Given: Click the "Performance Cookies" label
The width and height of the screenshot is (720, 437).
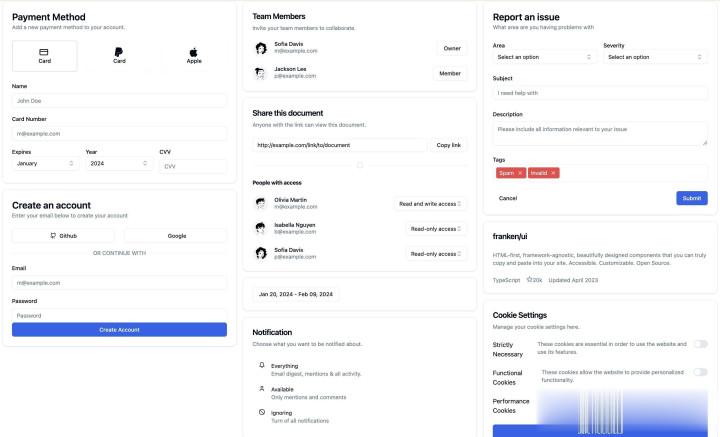Looking at the screenshot, I should click(x=511, y=406).
